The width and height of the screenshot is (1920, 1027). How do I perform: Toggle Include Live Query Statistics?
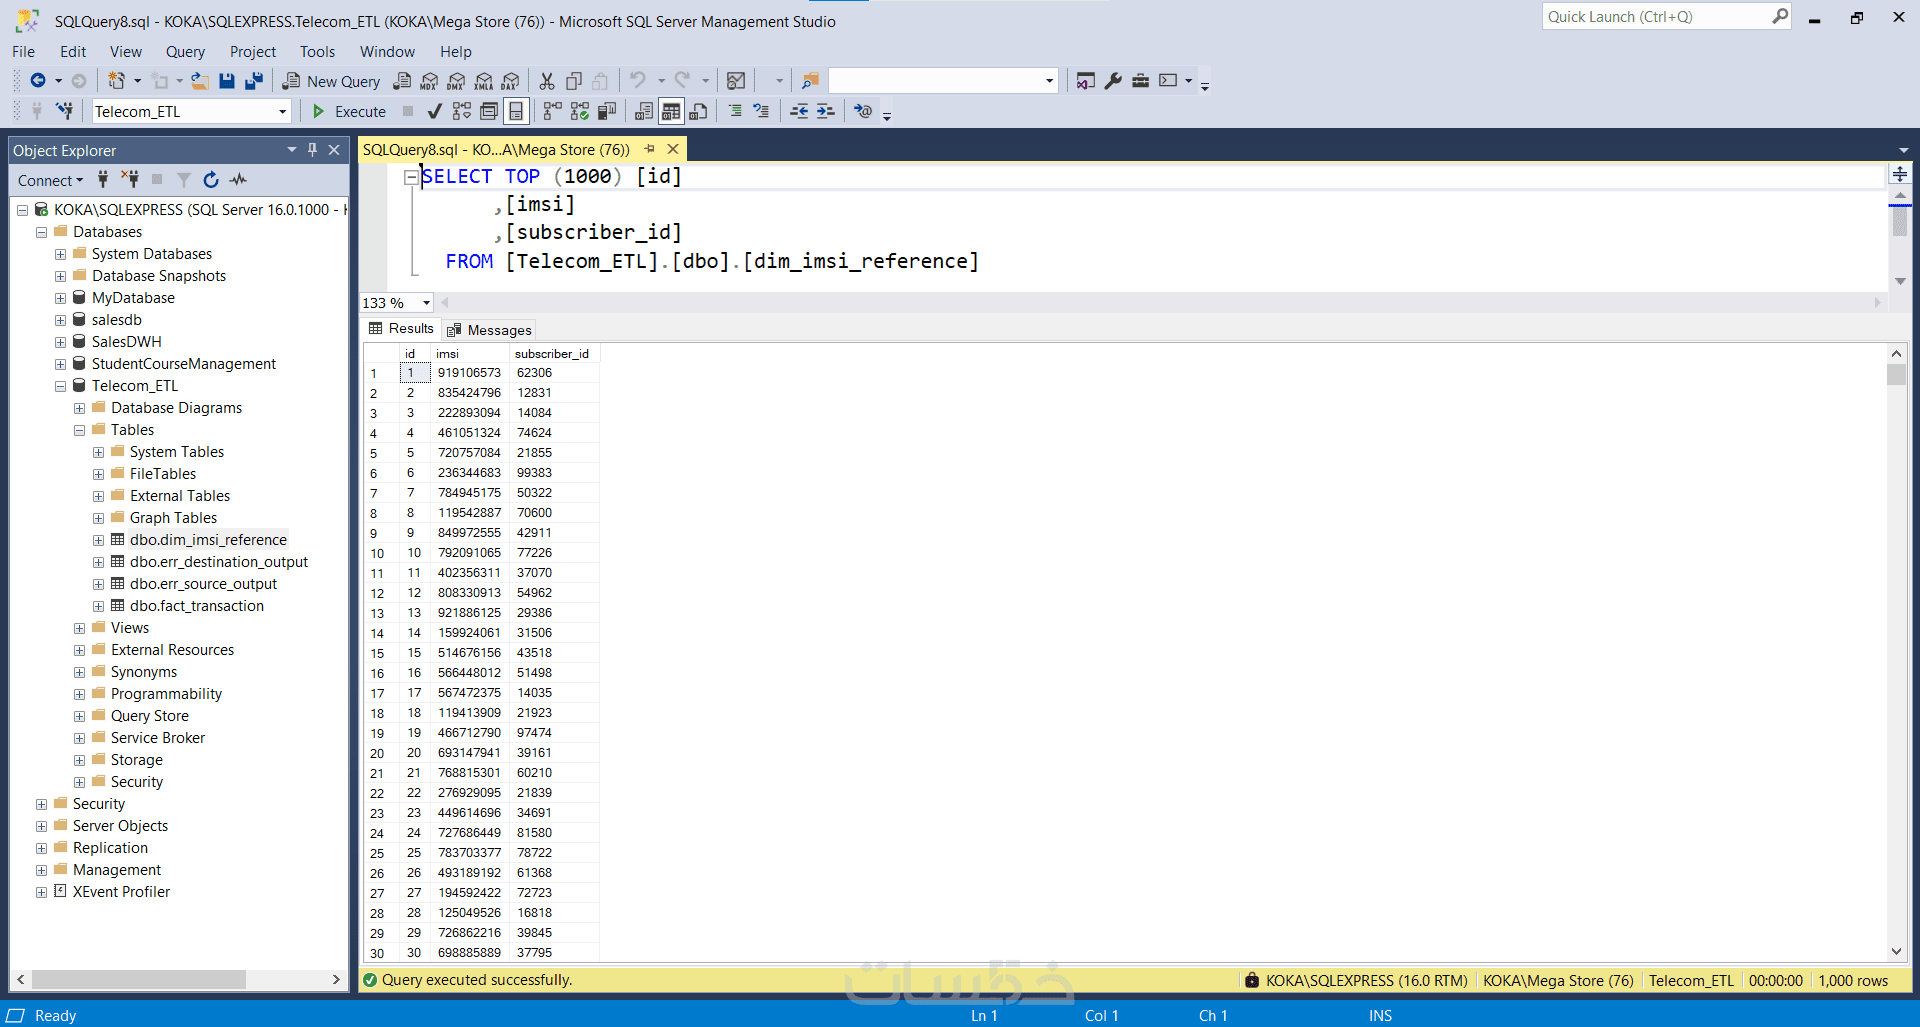tap(580, 111)
